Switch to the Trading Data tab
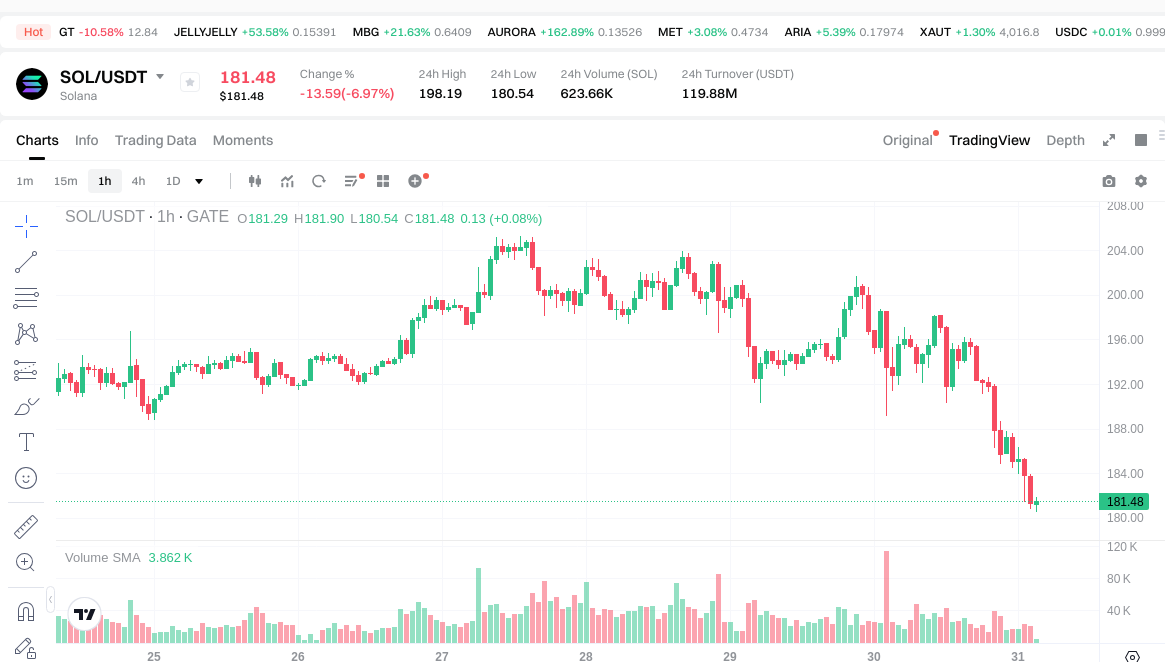1165x662 pixels. tap(155, 140)
